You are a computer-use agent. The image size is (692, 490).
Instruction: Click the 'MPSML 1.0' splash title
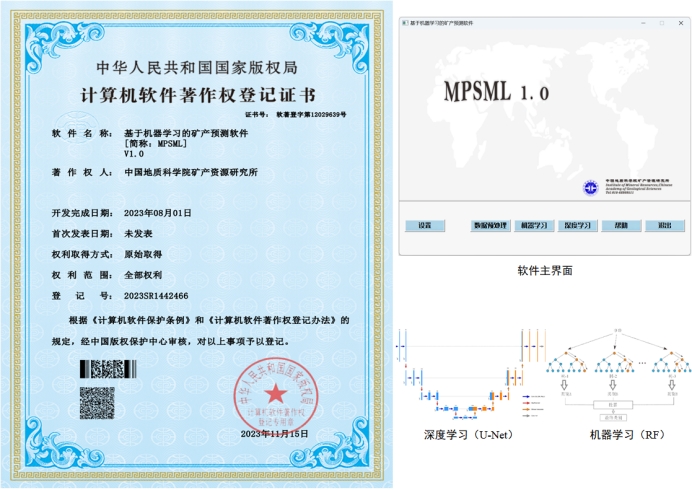click(496, 92)
